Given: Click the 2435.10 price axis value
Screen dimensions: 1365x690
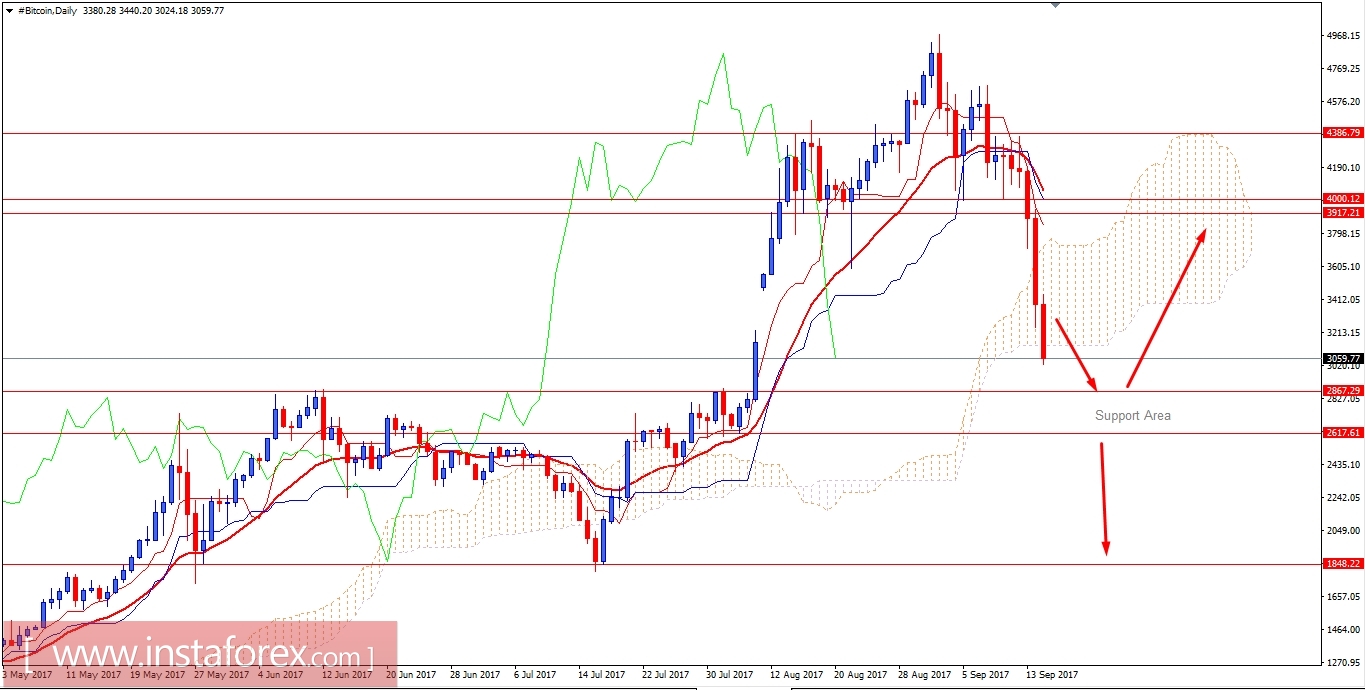Looking at the screenshot, I should (1343, 465).
